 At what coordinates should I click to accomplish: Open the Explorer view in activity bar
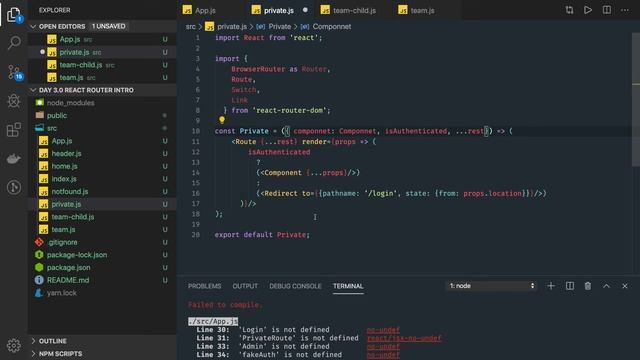[x=13, y=15]
